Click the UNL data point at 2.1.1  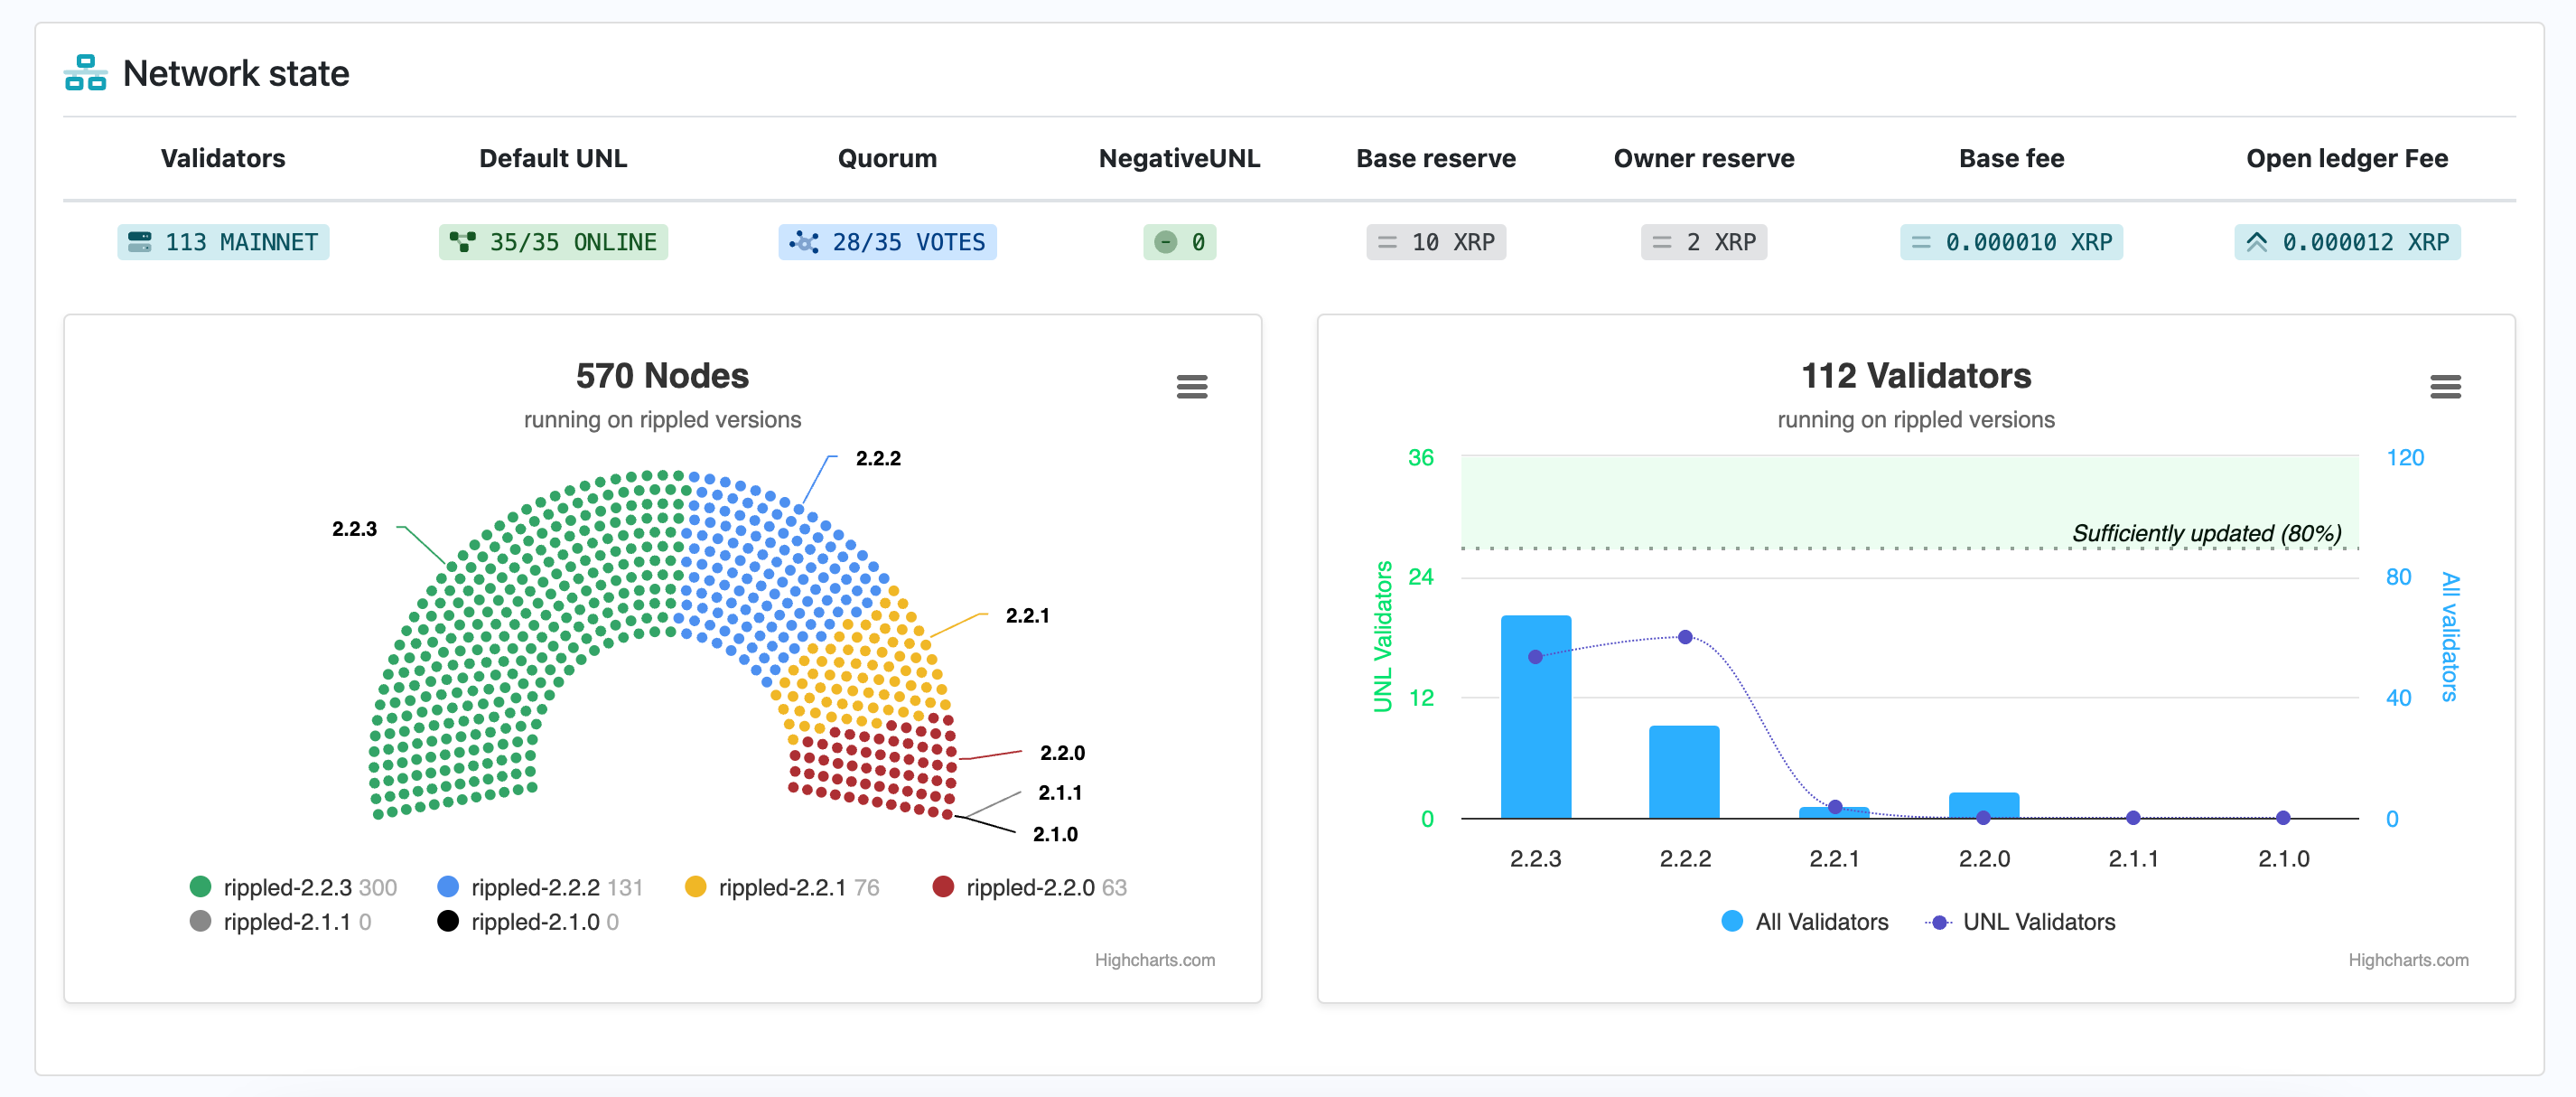pyautogui.click(x=2133, y=818)
